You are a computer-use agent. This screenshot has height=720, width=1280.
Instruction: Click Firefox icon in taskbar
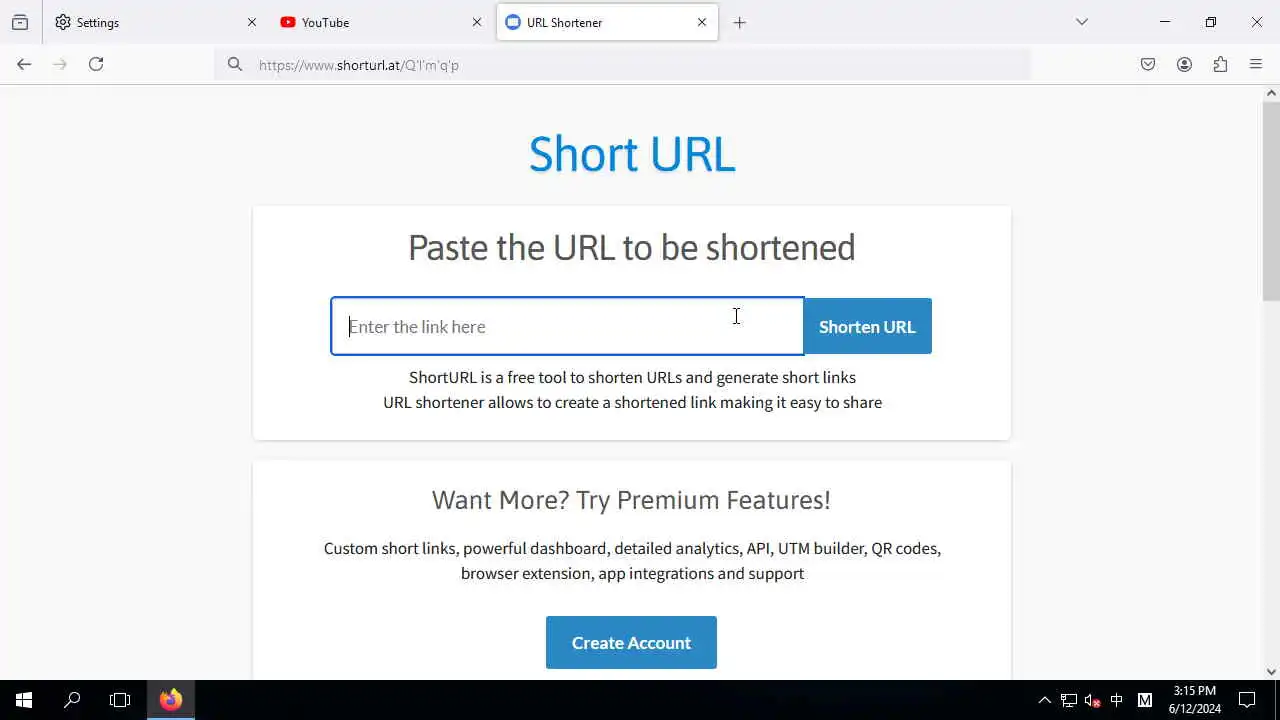(171, 700)
